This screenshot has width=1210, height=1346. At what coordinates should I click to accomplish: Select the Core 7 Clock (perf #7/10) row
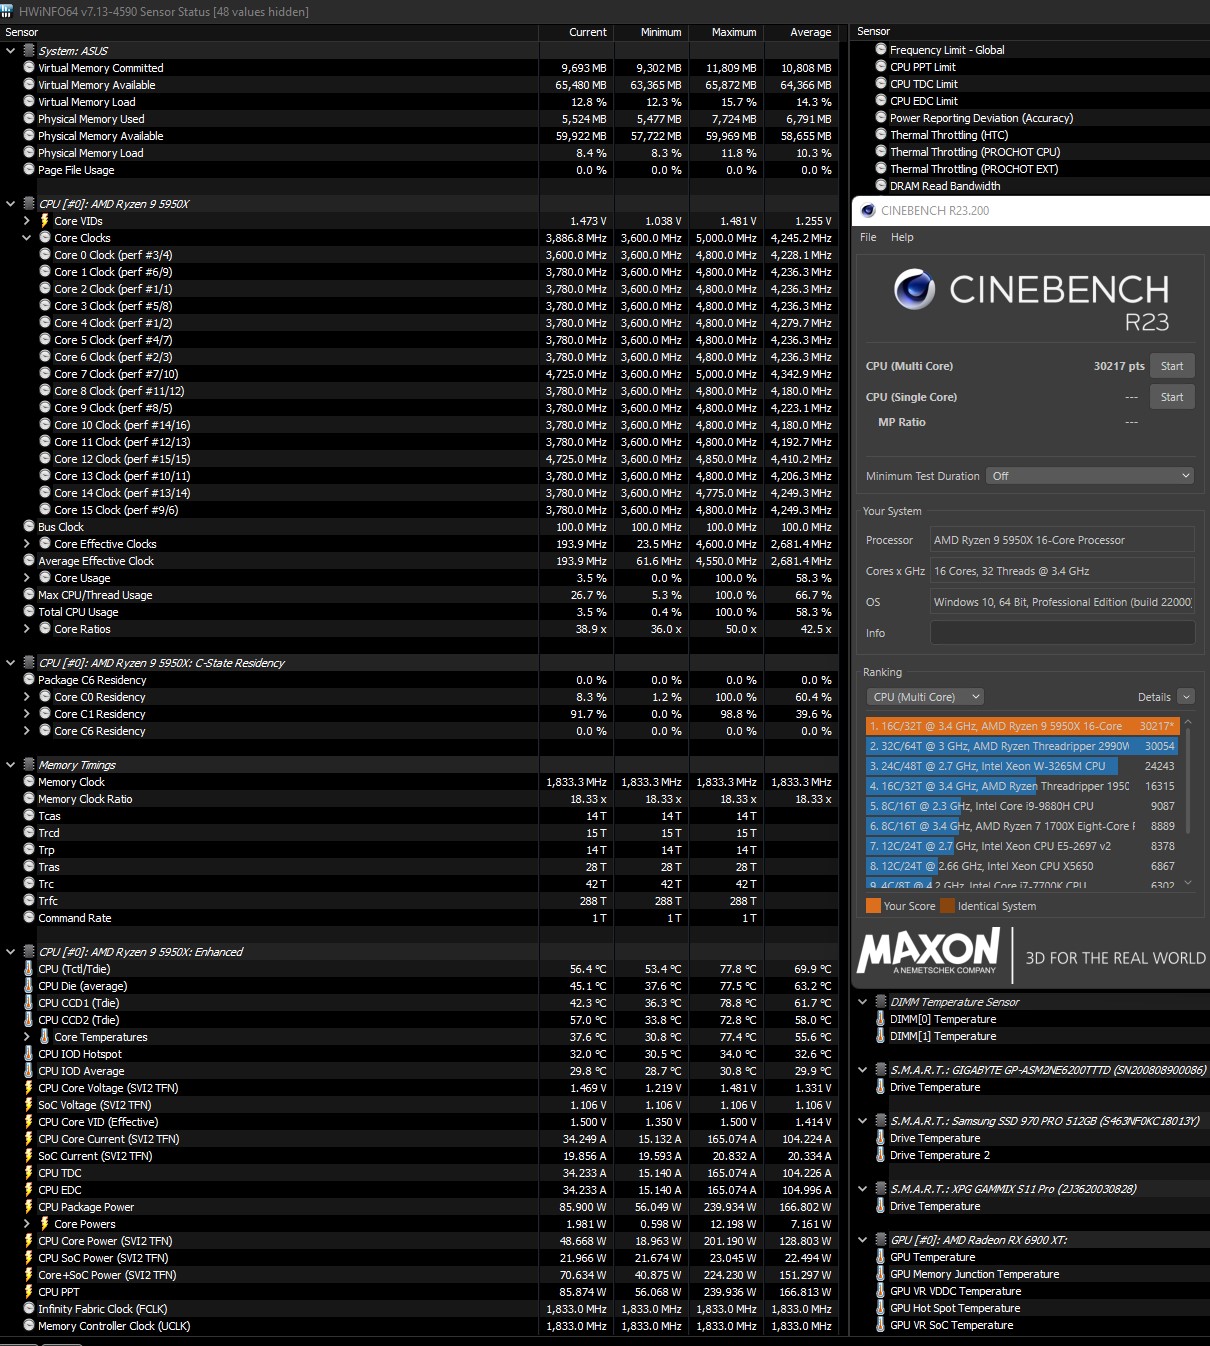[x=419, y=373]
